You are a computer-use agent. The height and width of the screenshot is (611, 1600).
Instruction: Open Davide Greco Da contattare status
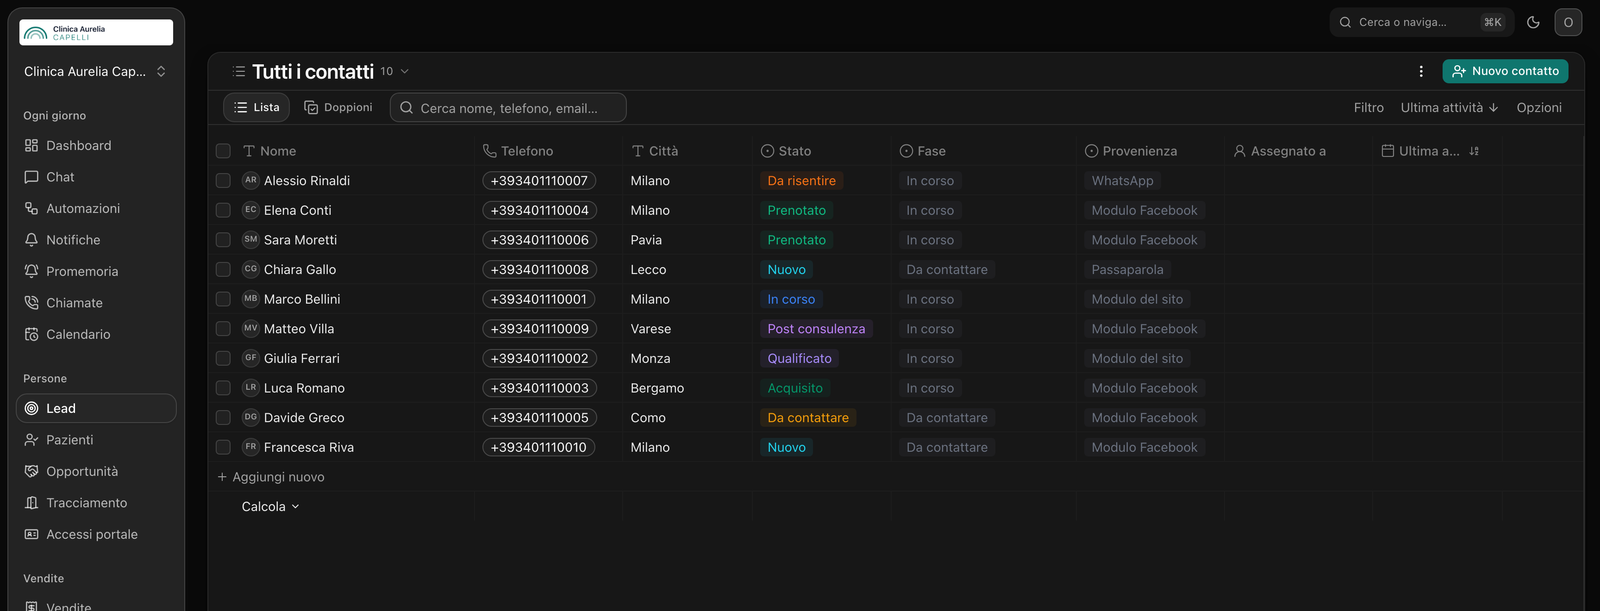[808, 418]
